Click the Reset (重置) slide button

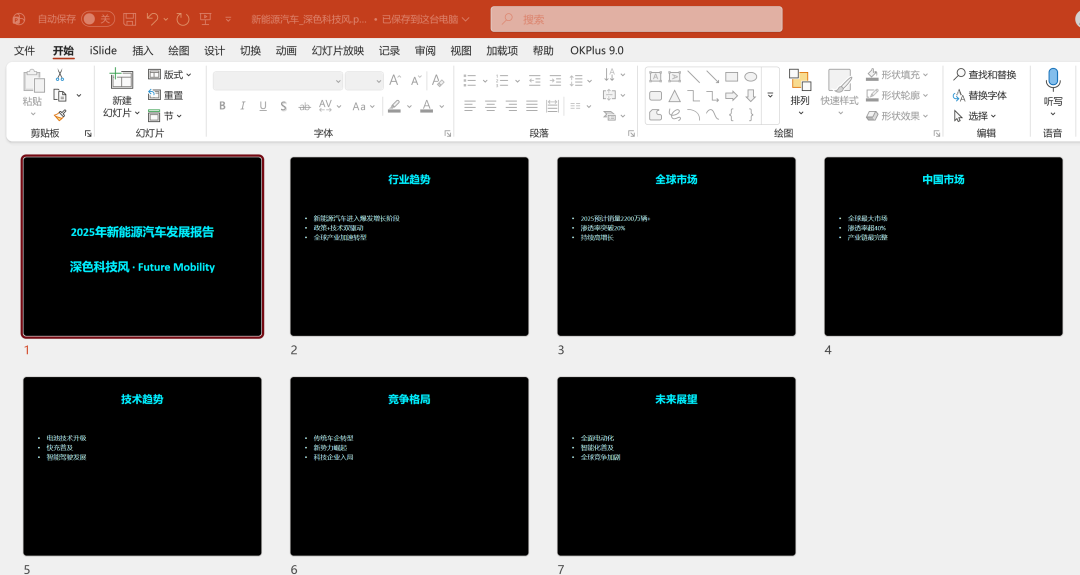tap(166, 95)
